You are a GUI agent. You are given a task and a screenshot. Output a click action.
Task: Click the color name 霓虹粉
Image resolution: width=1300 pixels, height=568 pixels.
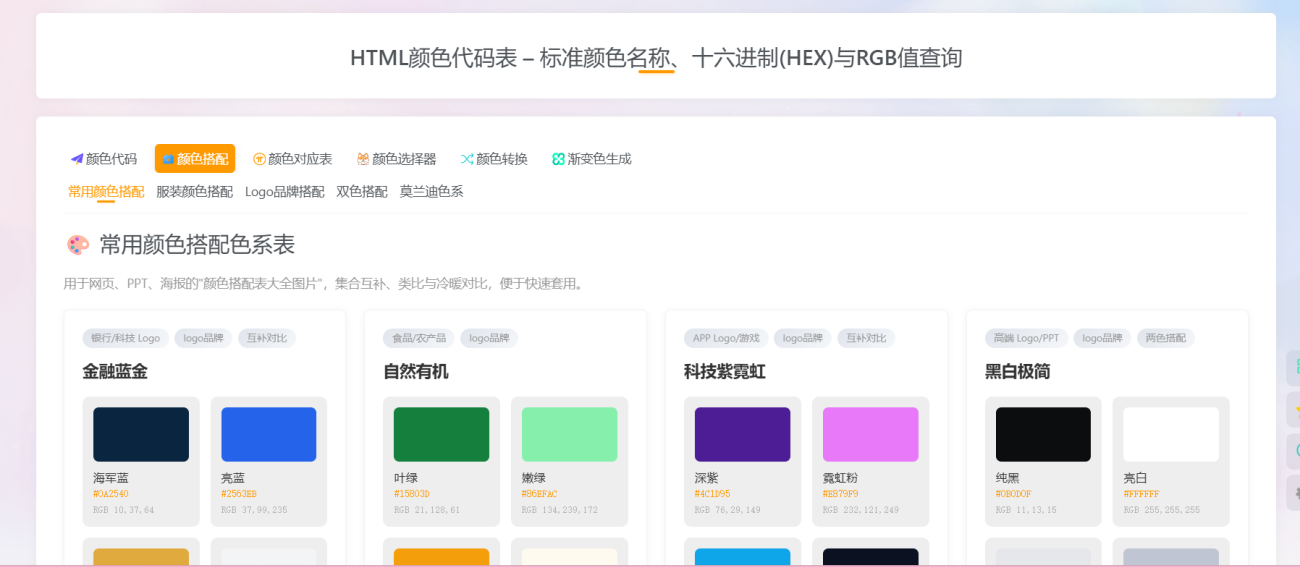pyautogui.click(x=841, y=478)
